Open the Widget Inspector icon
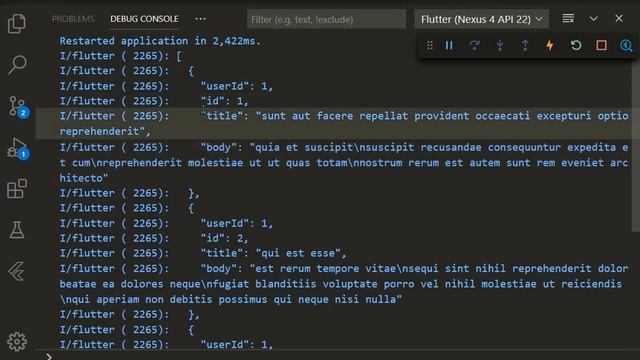640x360 pixels. 626,45
